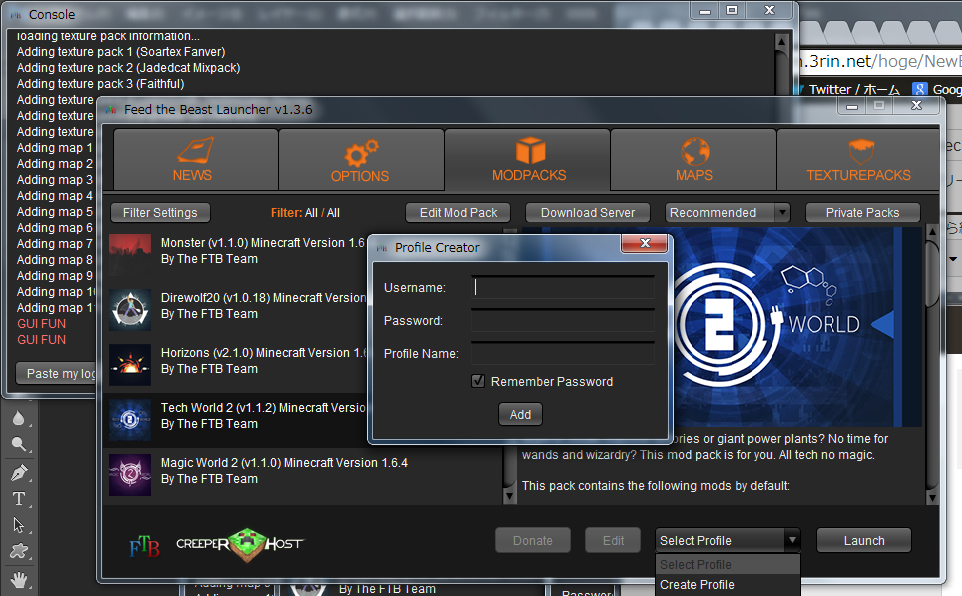Click the Edit profile button
962x596 pixels.
click(x=613, y=541)
